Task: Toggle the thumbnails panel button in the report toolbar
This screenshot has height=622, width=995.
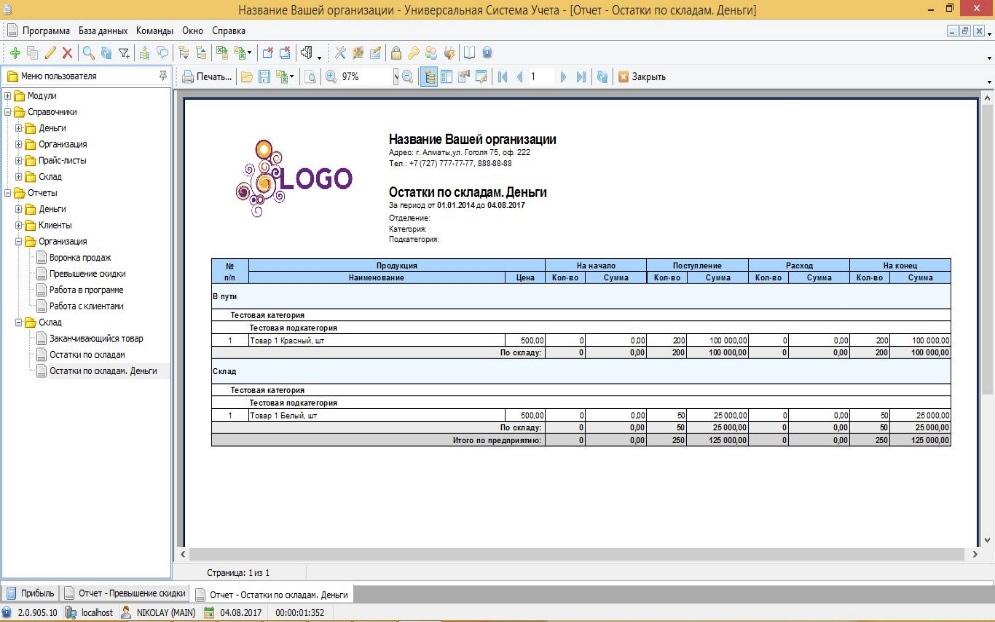Action: [447, 77]
